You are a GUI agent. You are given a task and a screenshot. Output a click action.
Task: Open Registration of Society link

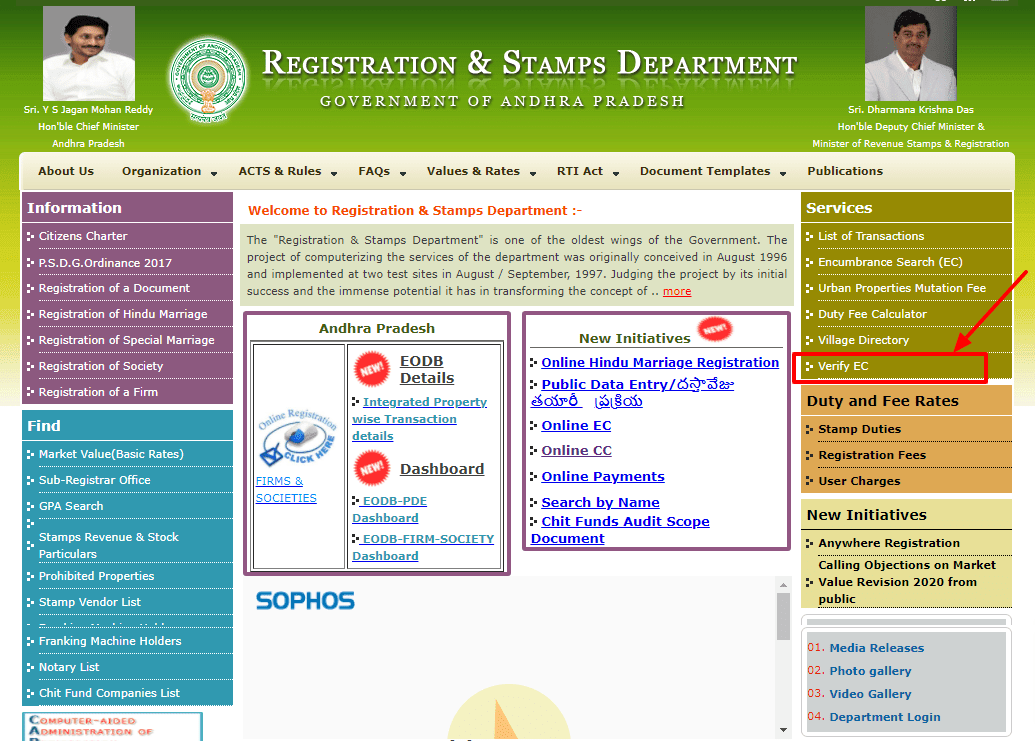[x=100, y=366]
